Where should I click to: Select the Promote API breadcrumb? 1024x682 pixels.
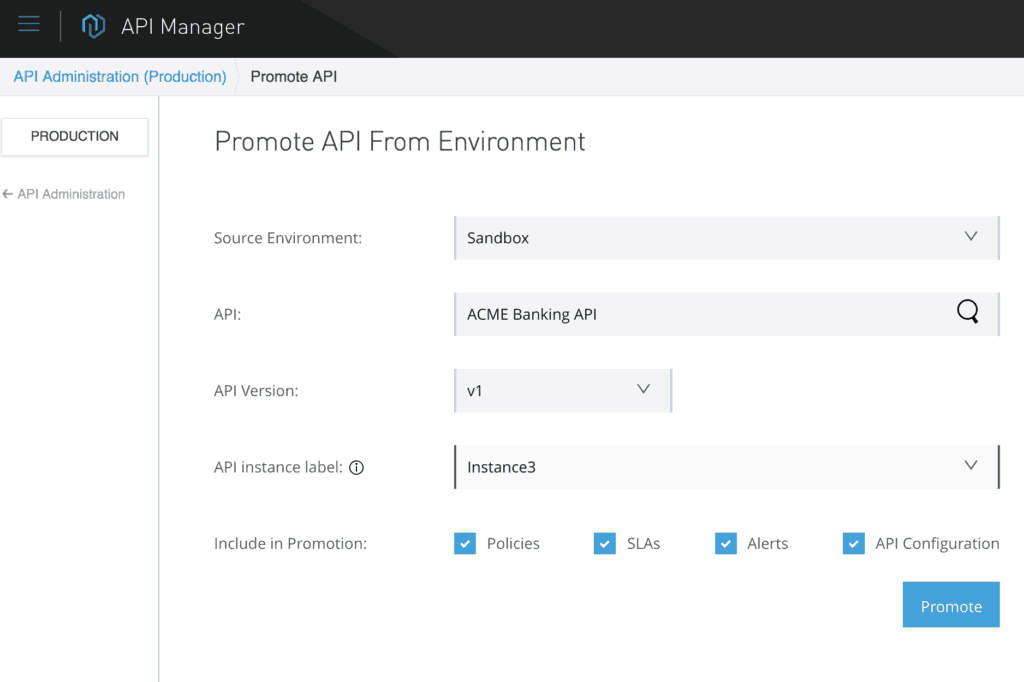pos(293,76)
